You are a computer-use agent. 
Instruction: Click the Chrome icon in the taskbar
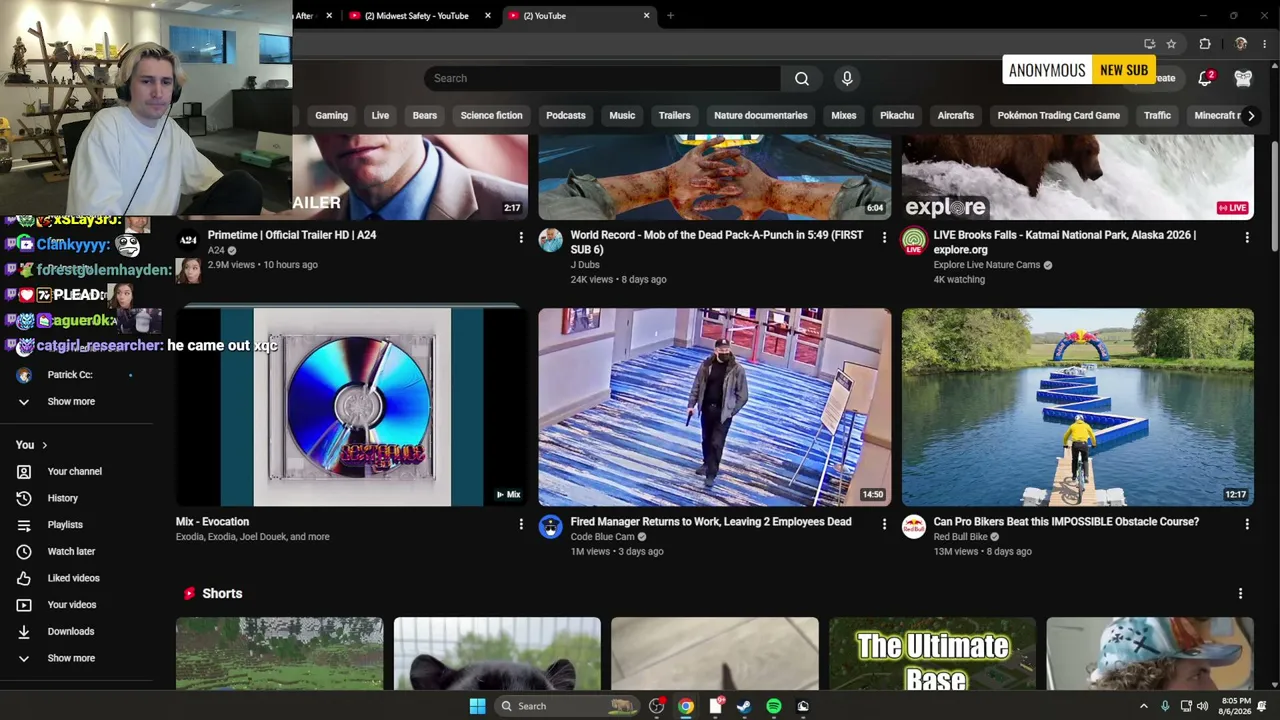click(x=686, y=706)
